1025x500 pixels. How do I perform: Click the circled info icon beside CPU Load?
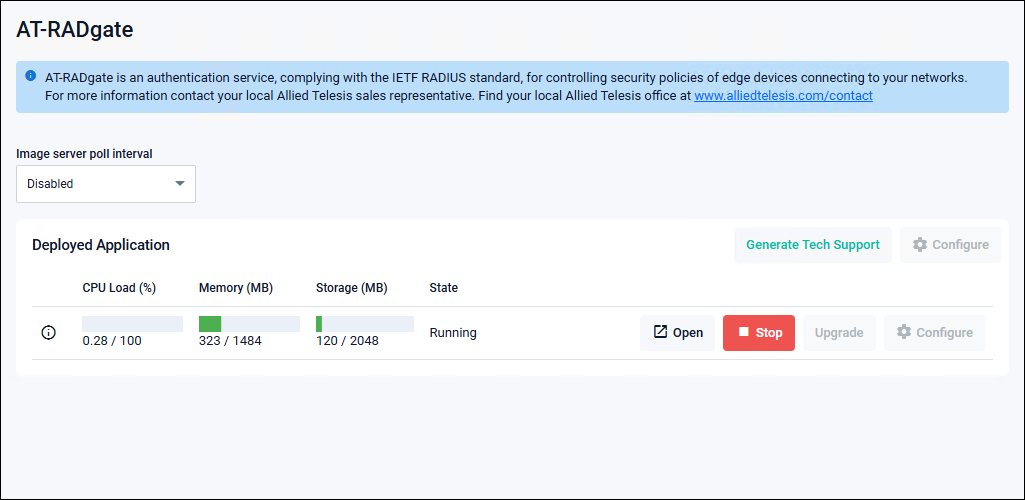click(48, 333)
